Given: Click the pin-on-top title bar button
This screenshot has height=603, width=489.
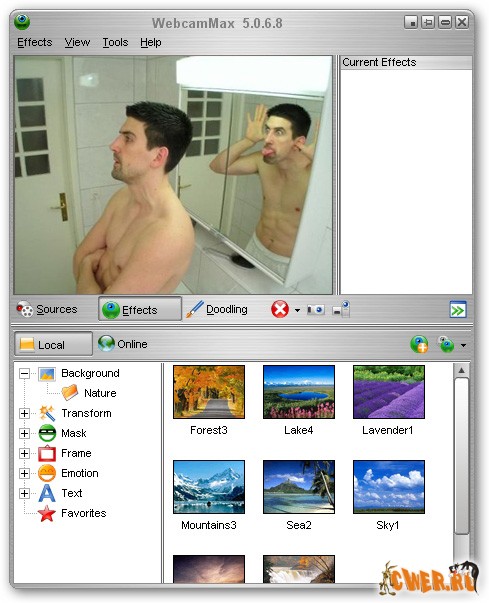Looking at the screenshot, I should pos(427,22).
